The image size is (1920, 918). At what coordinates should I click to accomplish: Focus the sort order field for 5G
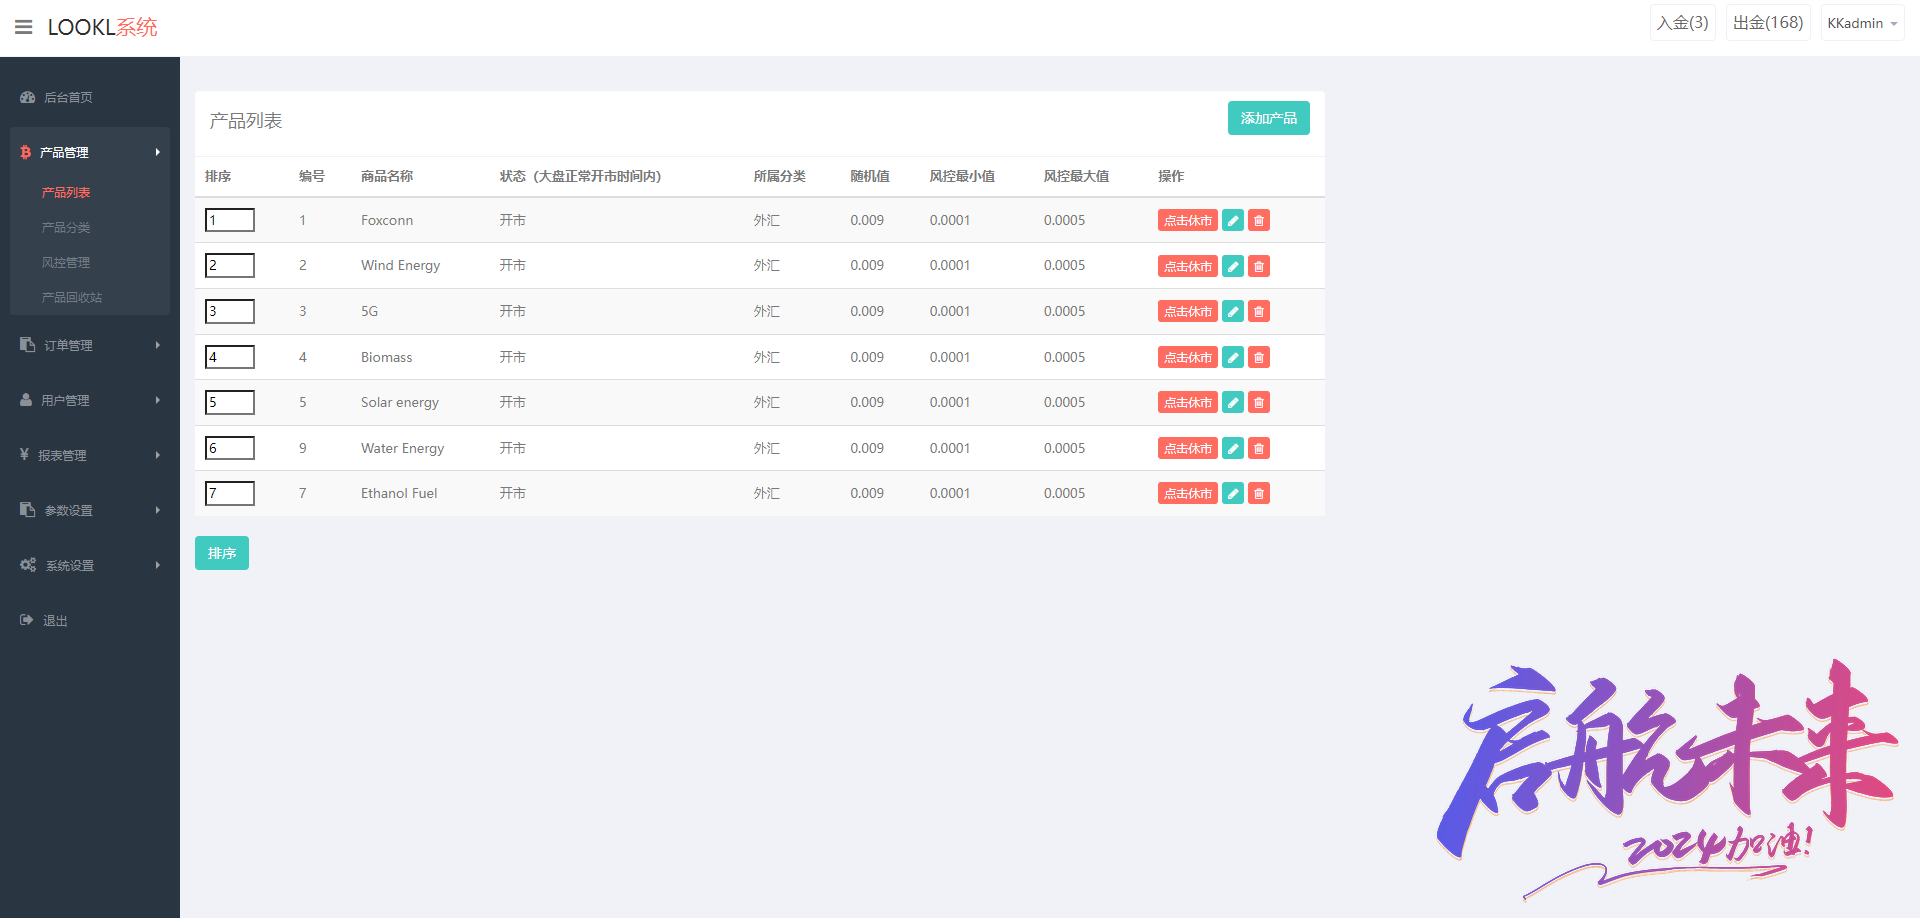(230, 311)
